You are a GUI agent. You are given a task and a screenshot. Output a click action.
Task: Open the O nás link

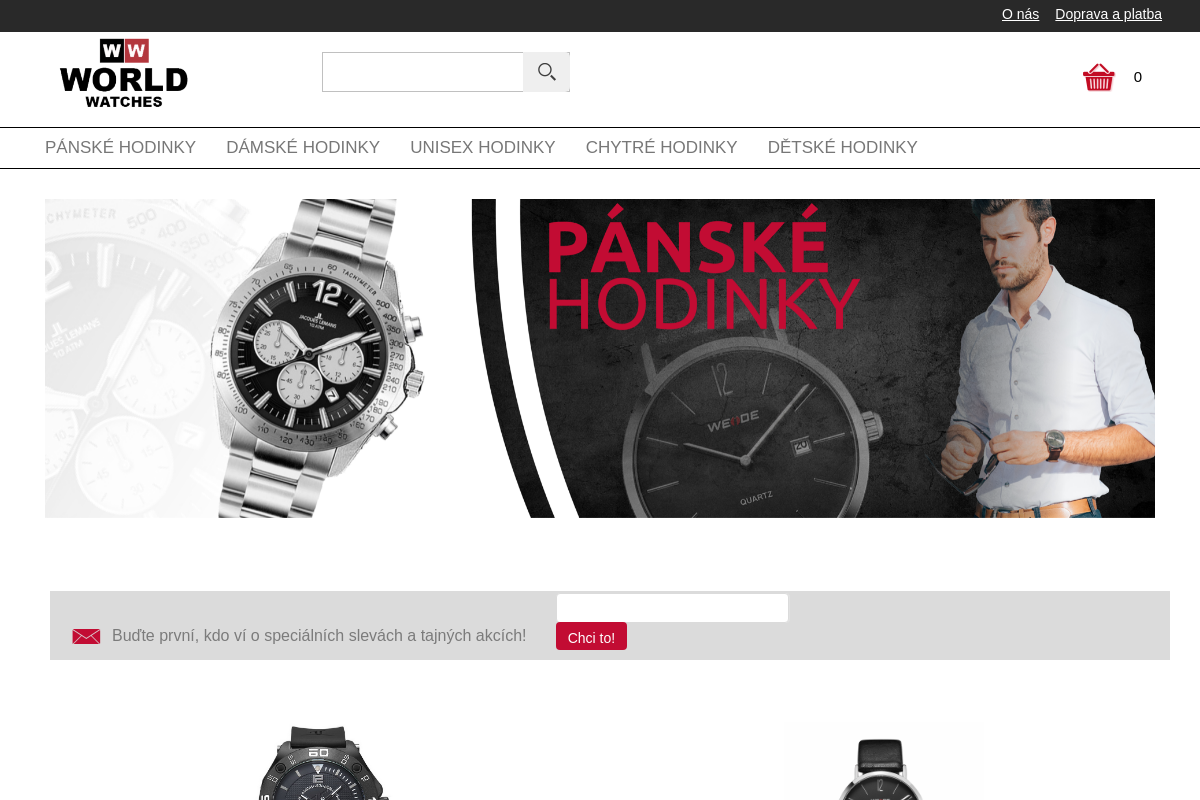click(x=1020, y=14)
